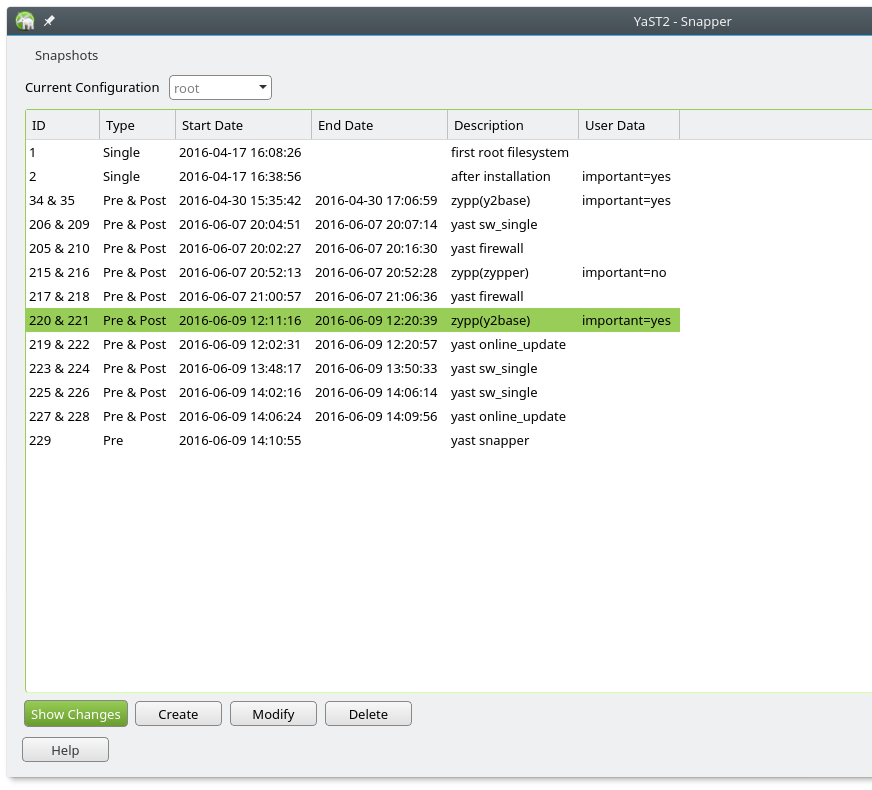Click start date 2016-04-17 16:38:56
The height and width of the screenshot is (790, 872).
pyautogui.click(x=240, y=176)
